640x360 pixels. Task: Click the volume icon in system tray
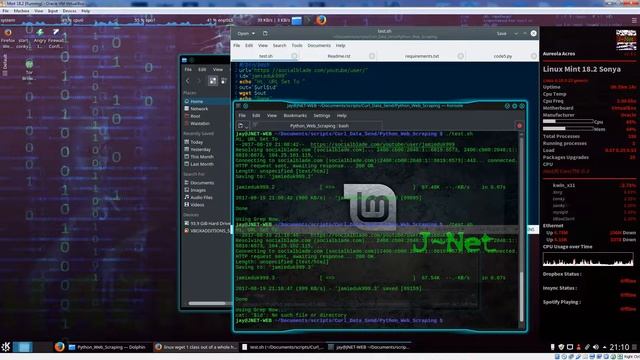click(596, 347)
